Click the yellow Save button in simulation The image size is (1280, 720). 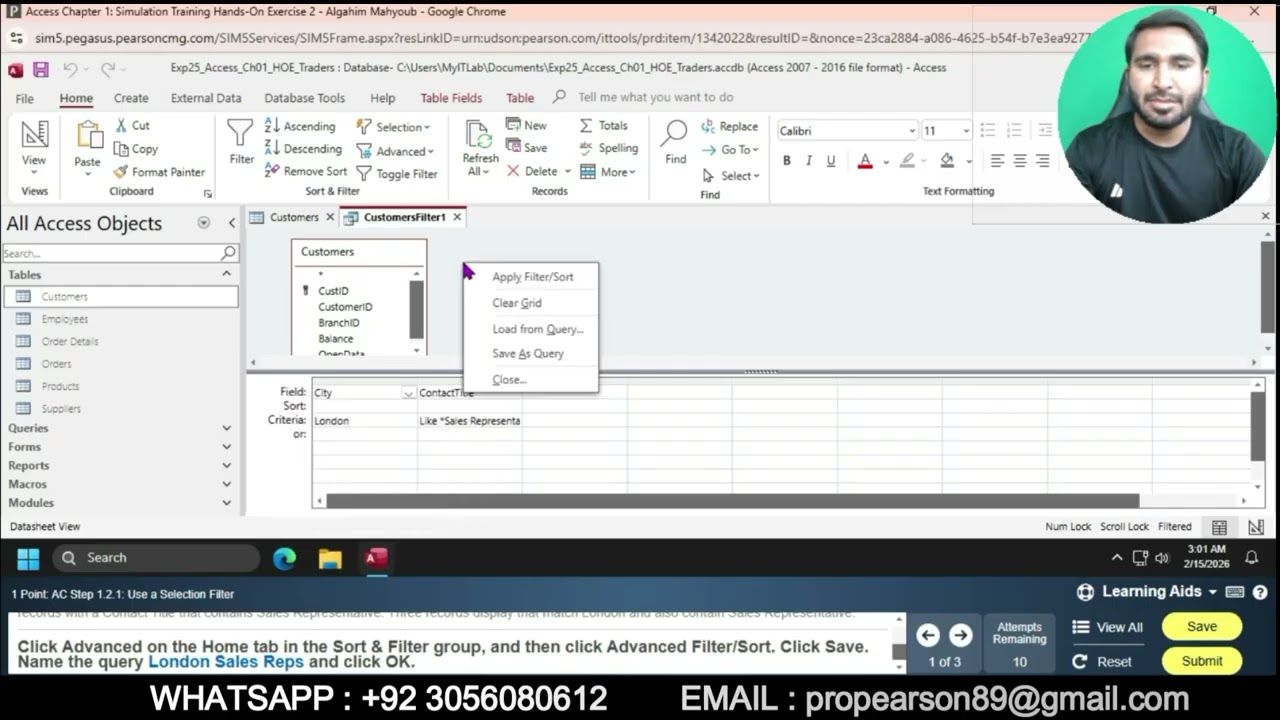pyautogui.click(x=1202, y=627)
